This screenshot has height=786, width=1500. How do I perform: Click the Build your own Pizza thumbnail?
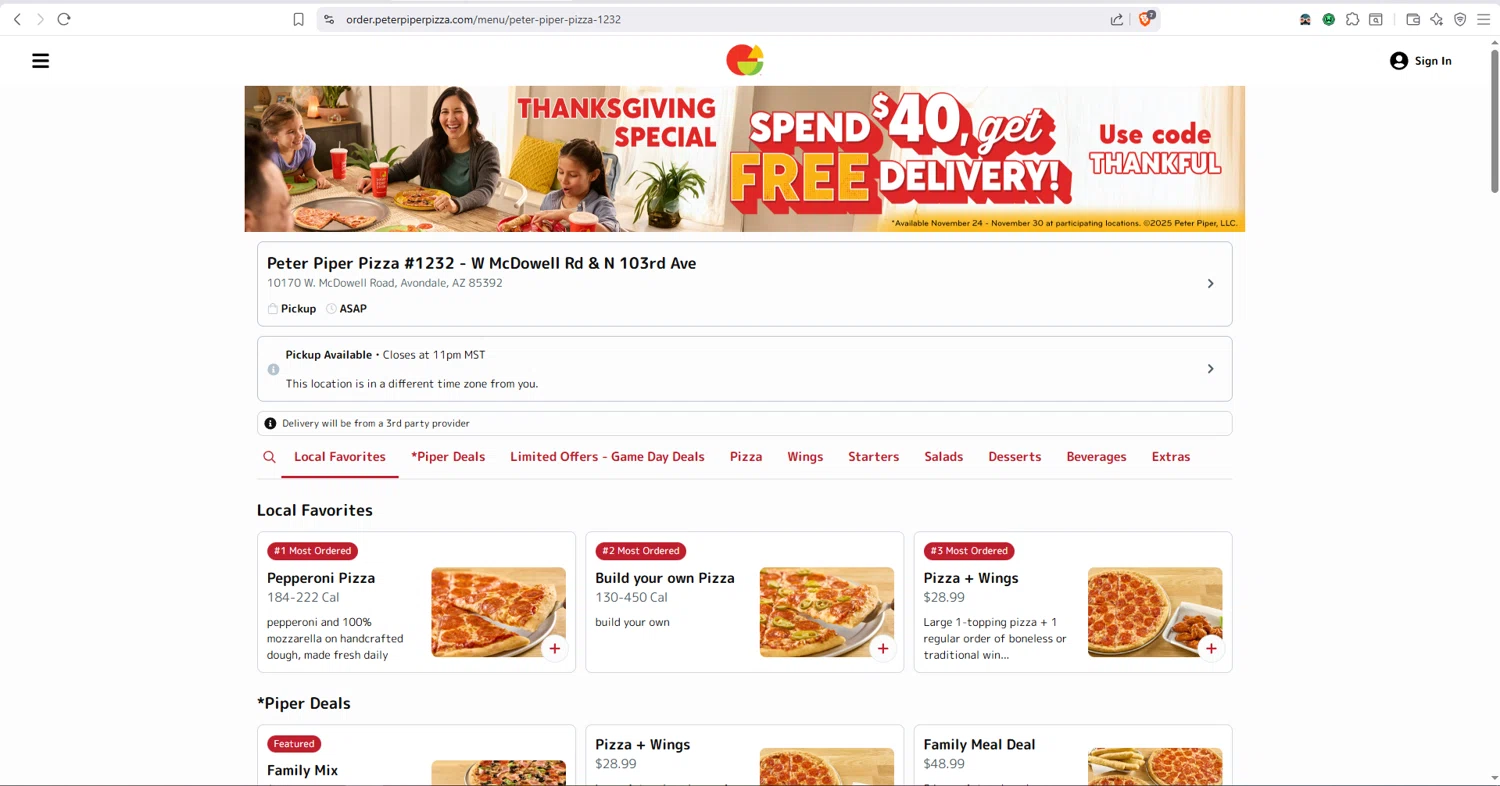tap(826, 612)
